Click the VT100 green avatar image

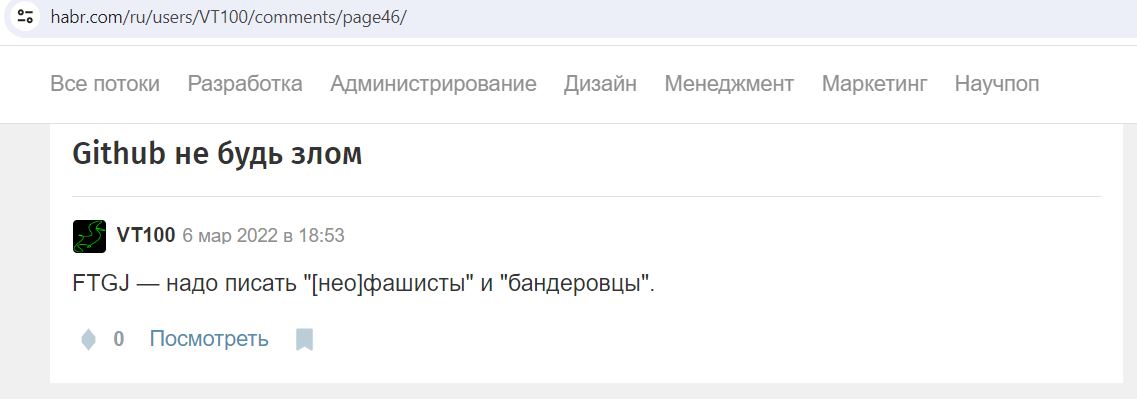[x=89, y=236]
